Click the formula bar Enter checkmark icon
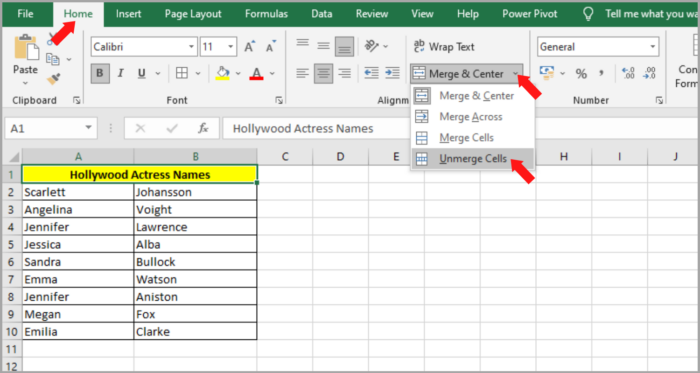Viewport: 700px width, 373px height. click(172, 129)
